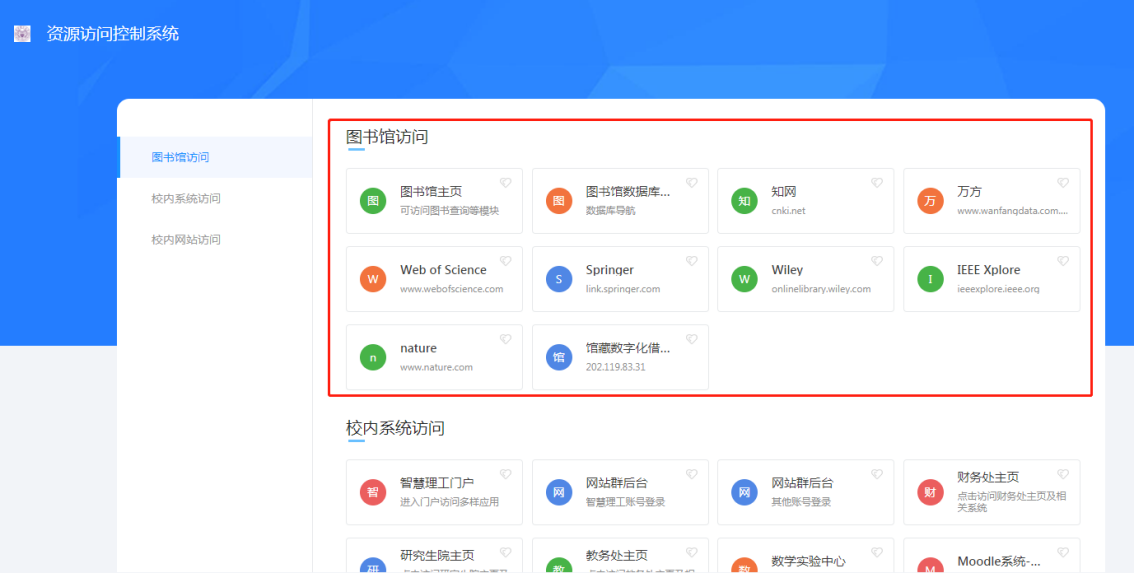Click the heart icon on 数学实验中心 card
The image size is (1134, 574).
877,552
